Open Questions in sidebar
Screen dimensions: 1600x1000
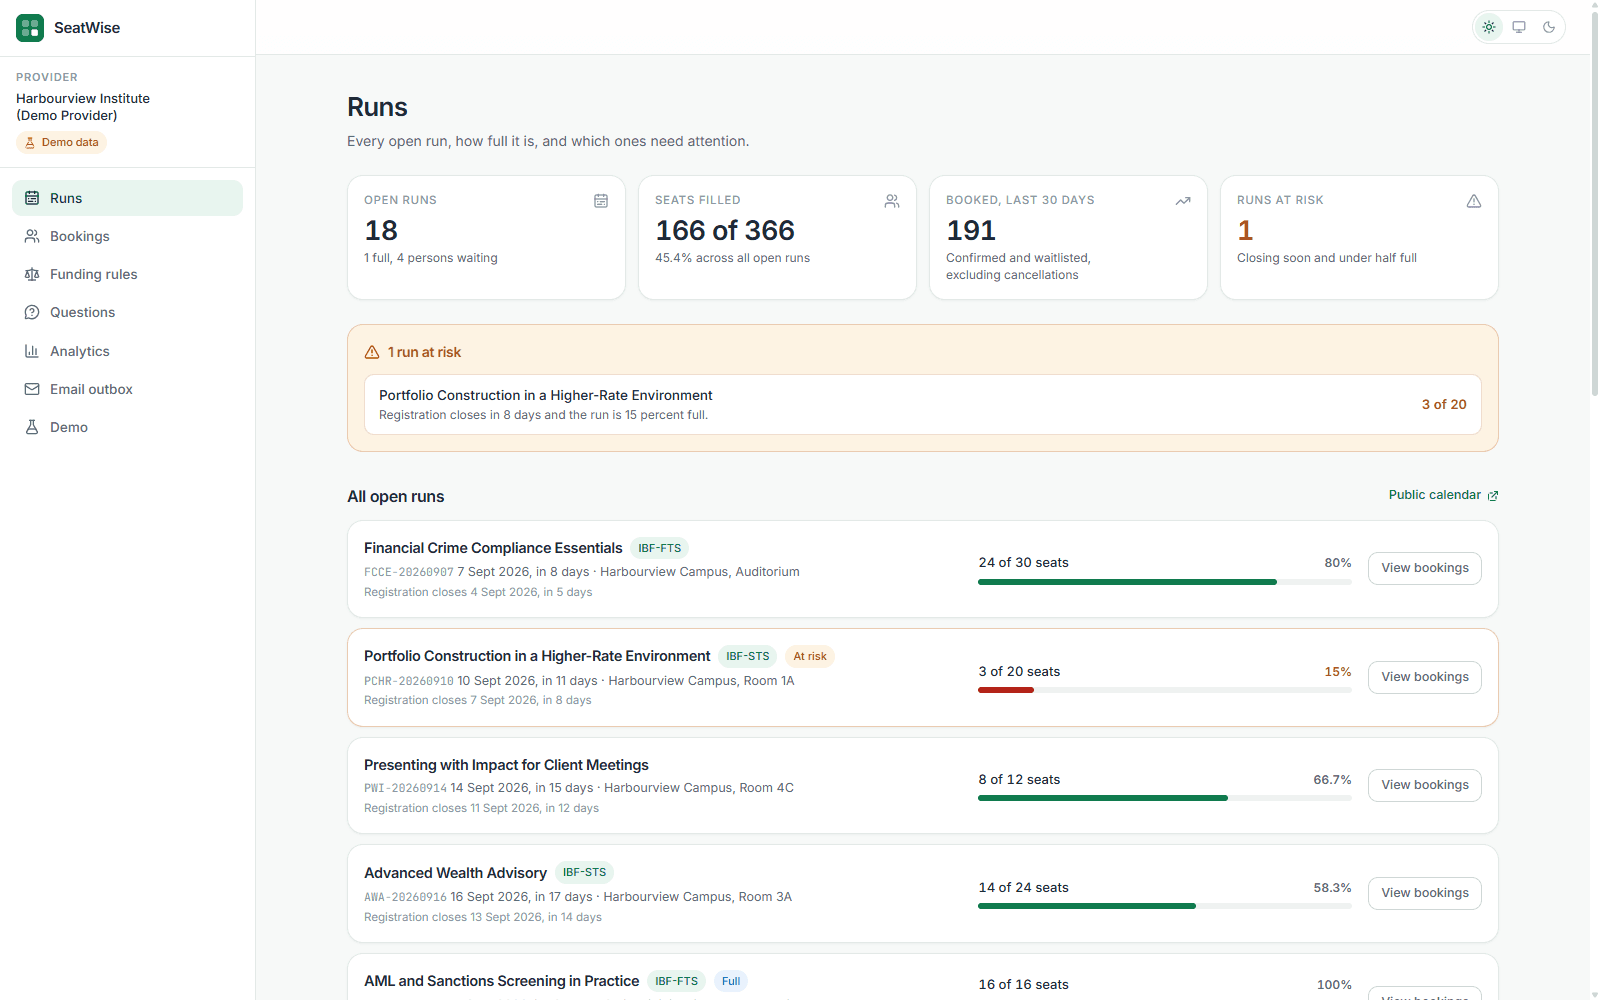[127, 312]
